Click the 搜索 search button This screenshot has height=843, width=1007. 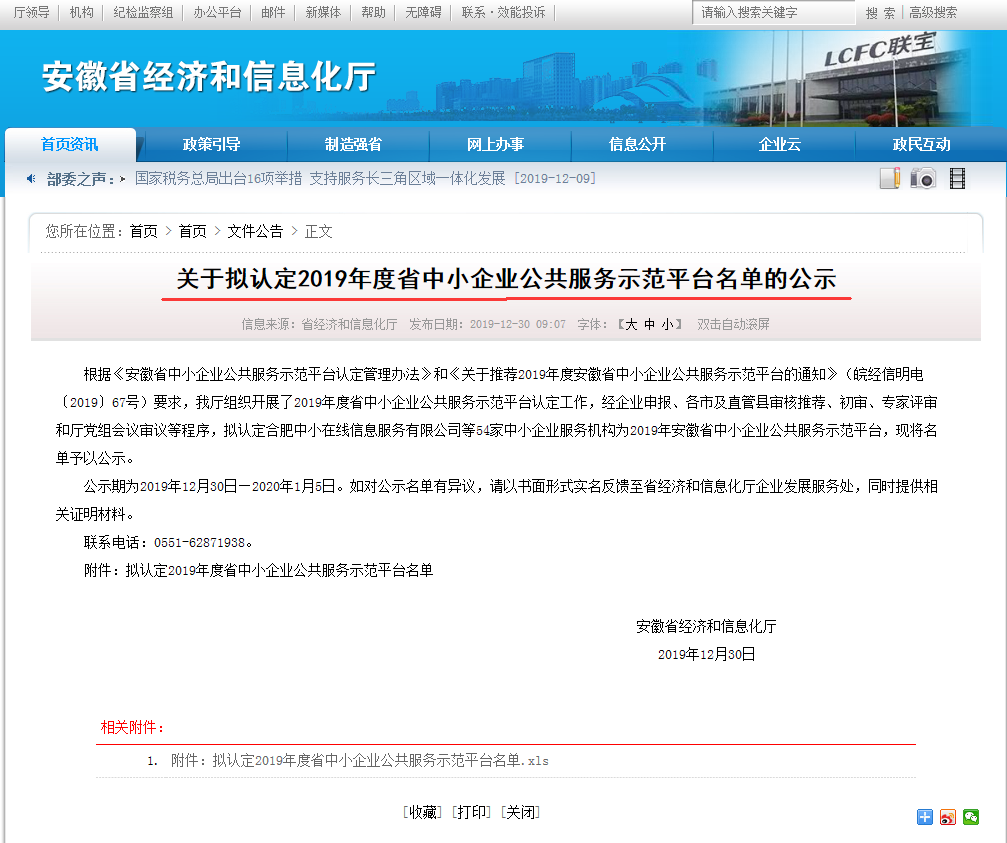pos(880,13)
